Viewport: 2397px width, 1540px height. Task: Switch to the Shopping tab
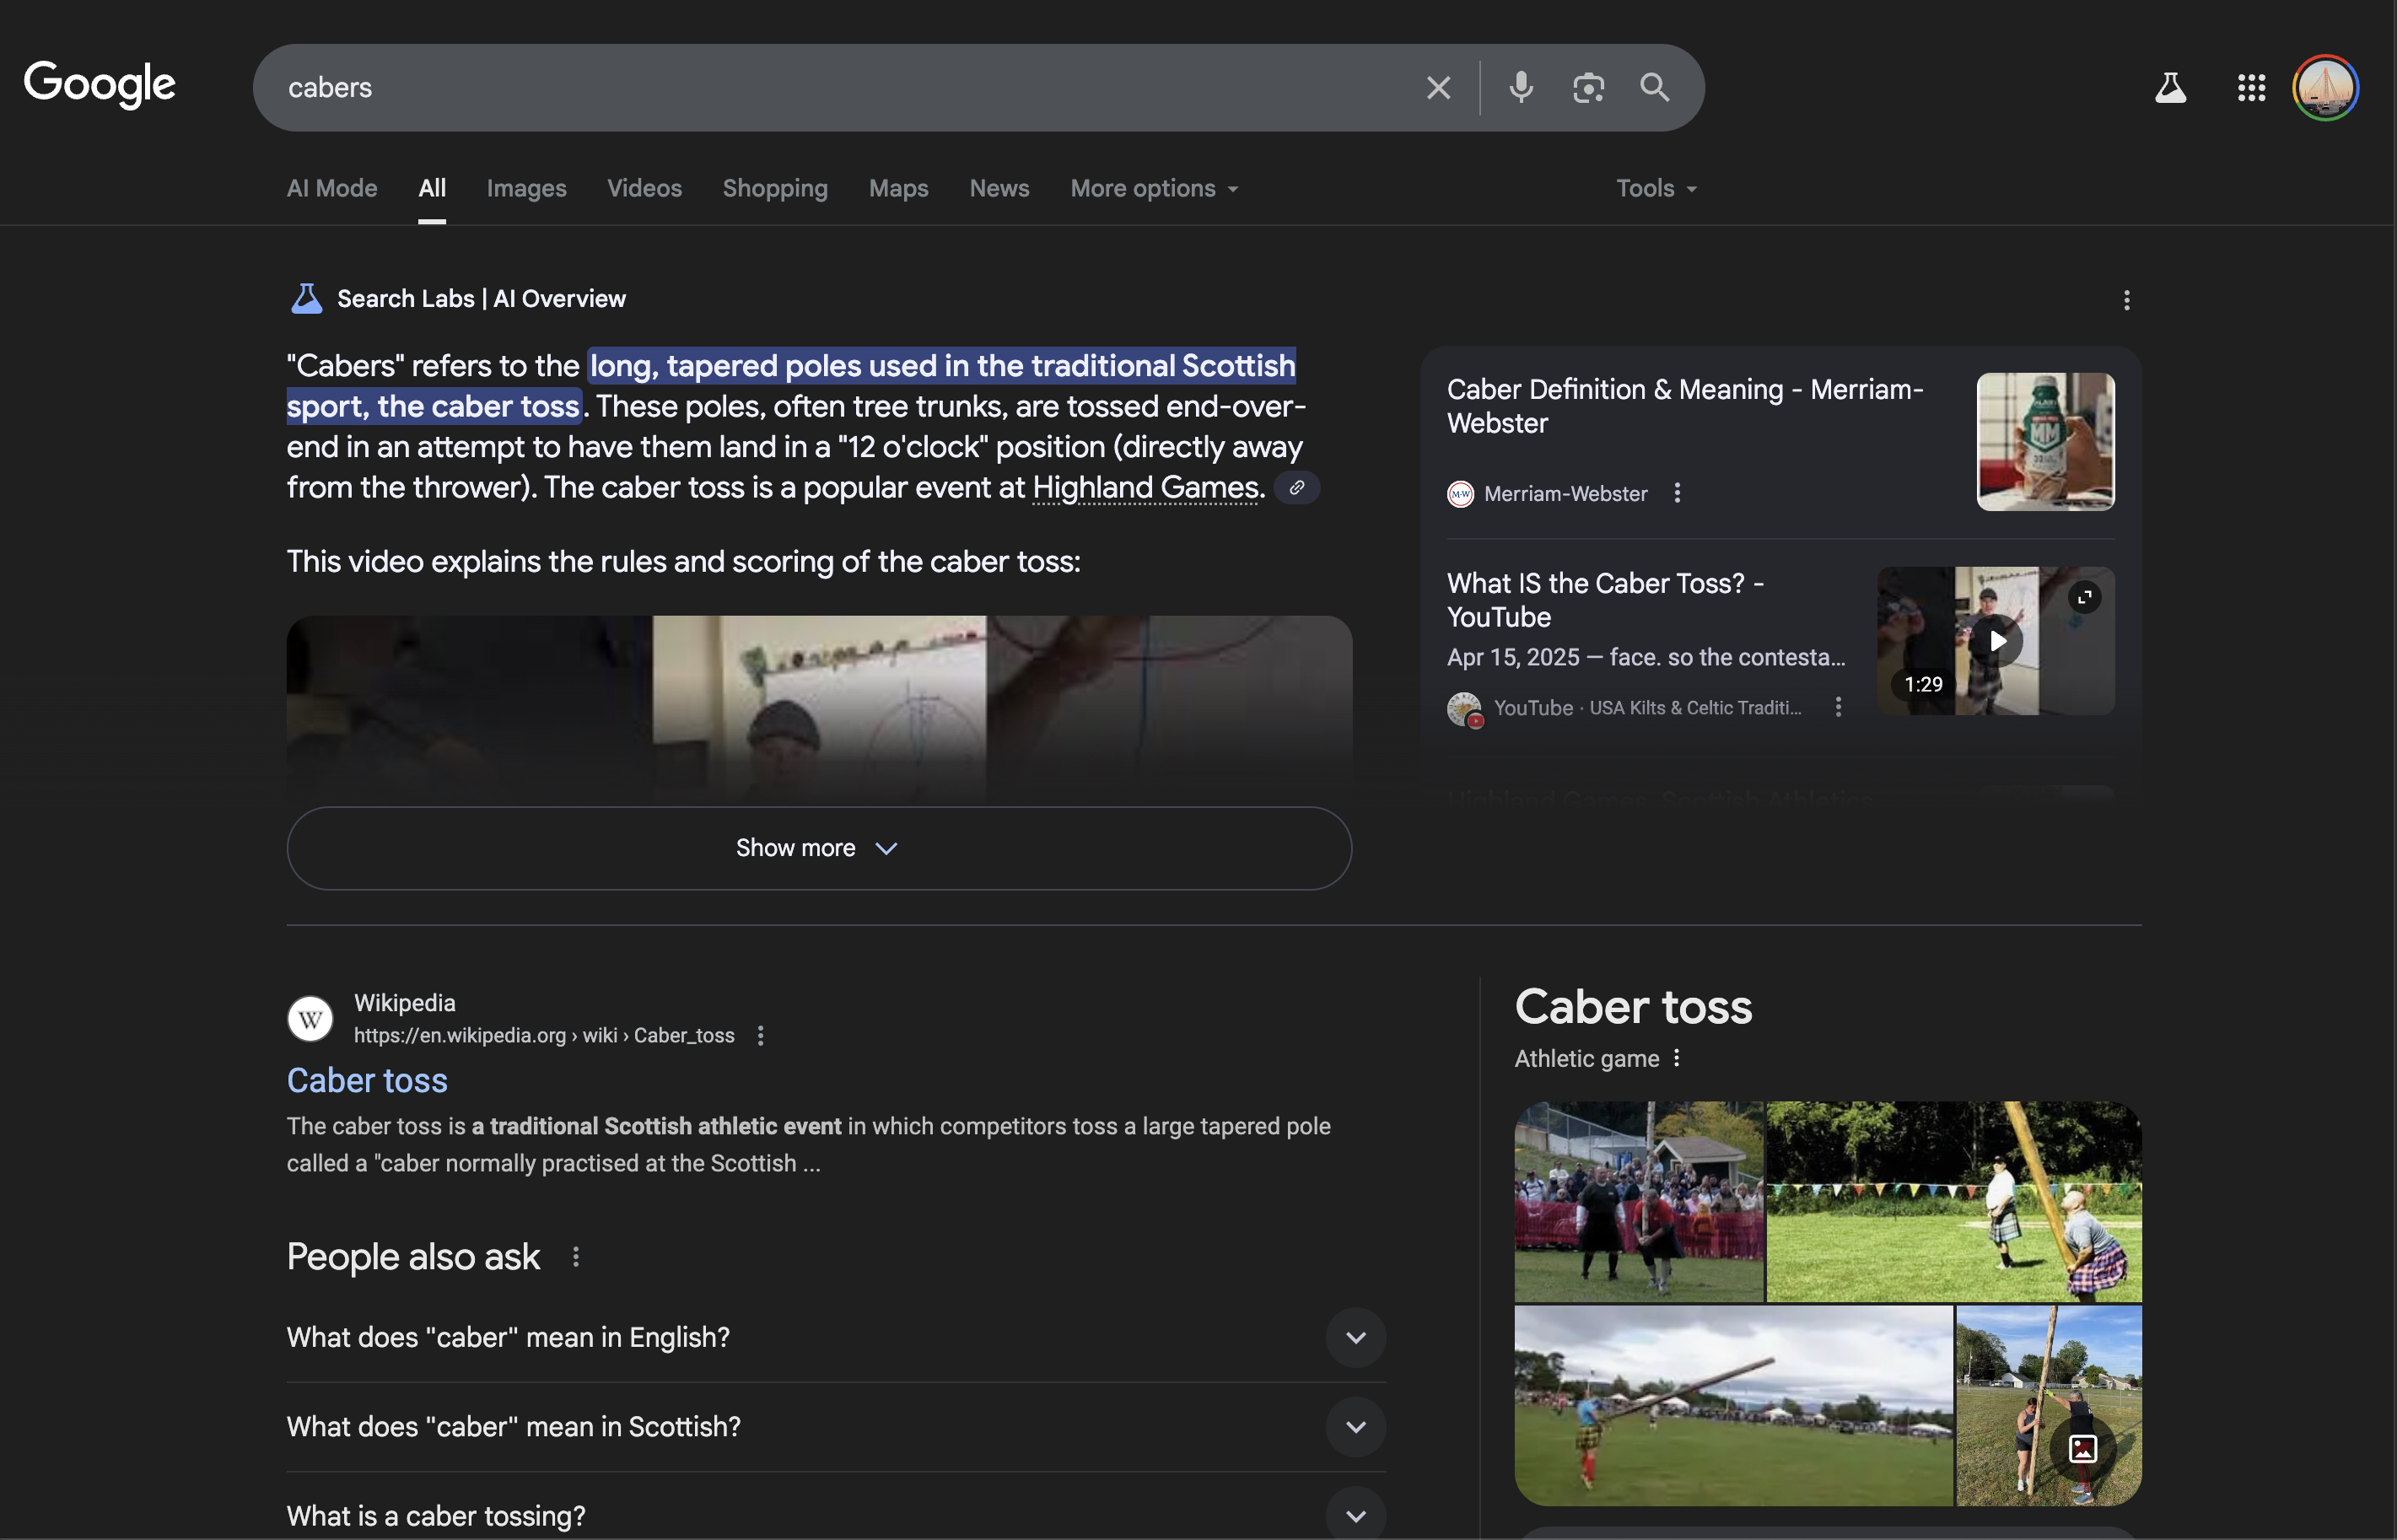point(775,188)
